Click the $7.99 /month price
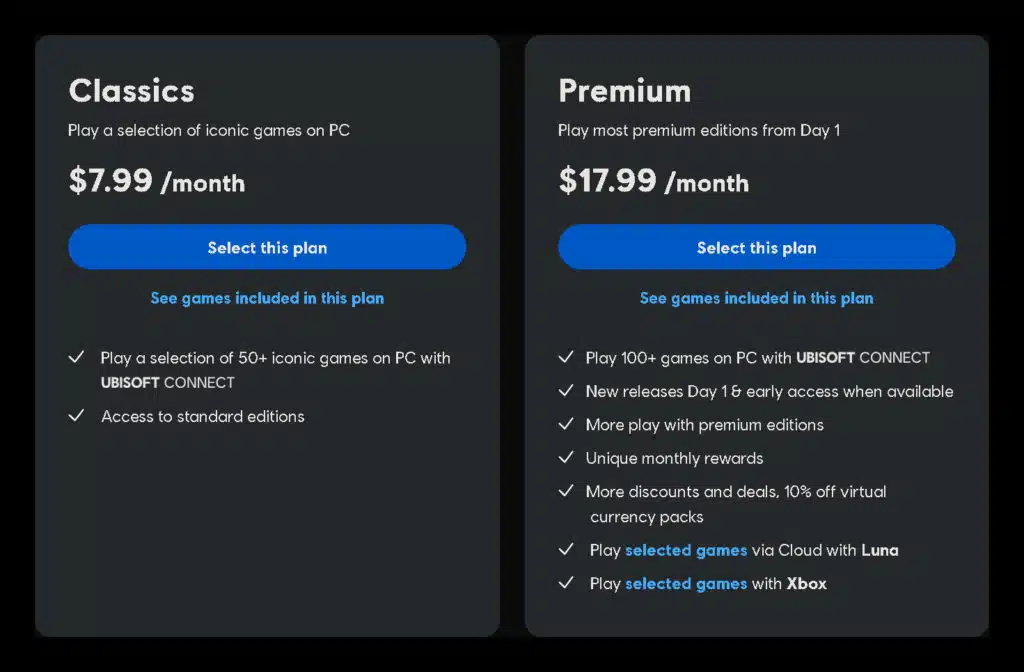1024x672 pixels. click(x=157, y=181)
